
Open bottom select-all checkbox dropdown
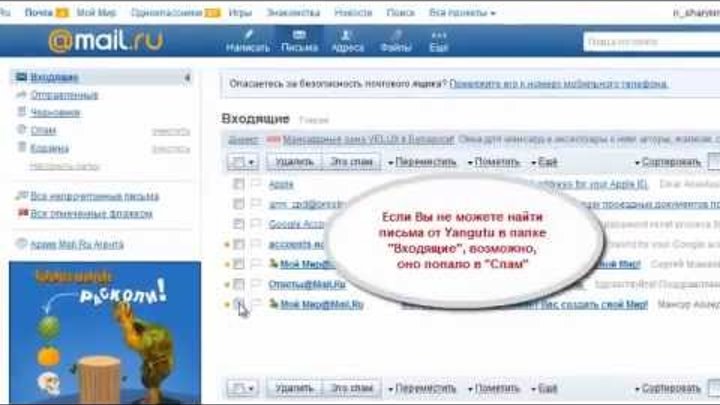pyautogui.click(x=242, y=388)
